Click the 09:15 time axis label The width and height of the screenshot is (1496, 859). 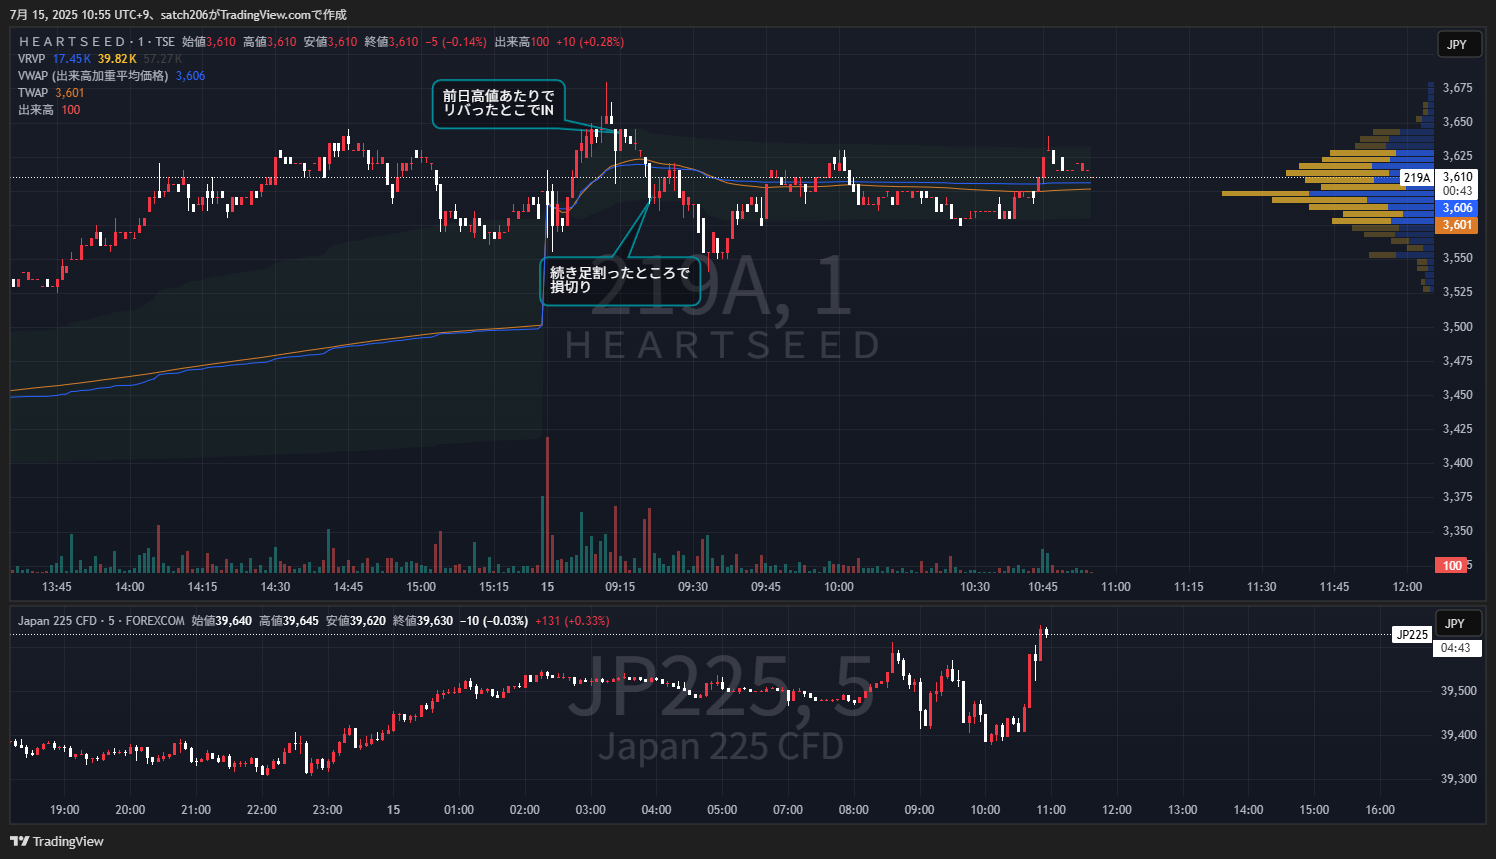pos(620,587)
